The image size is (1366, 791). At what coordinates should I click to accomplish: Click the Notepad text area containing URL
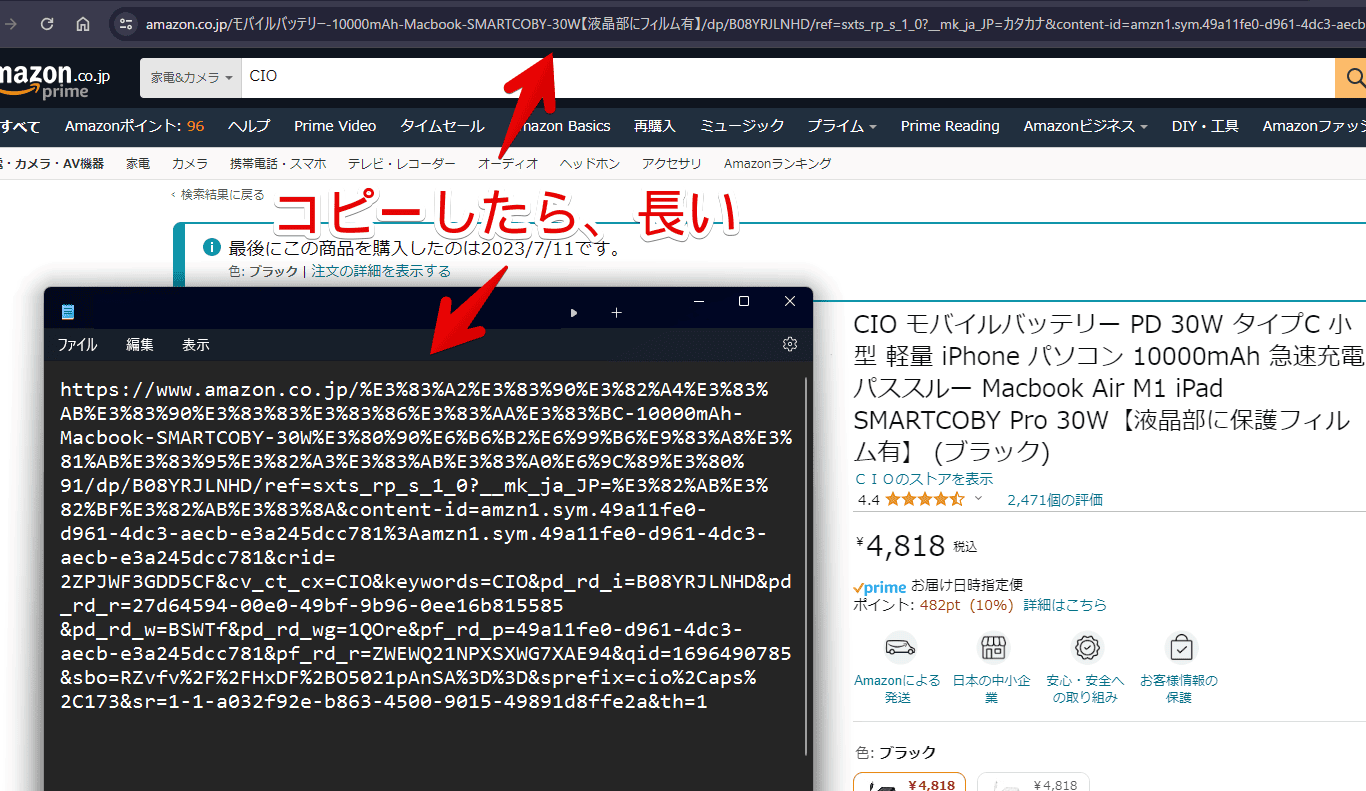click(424, 545)
